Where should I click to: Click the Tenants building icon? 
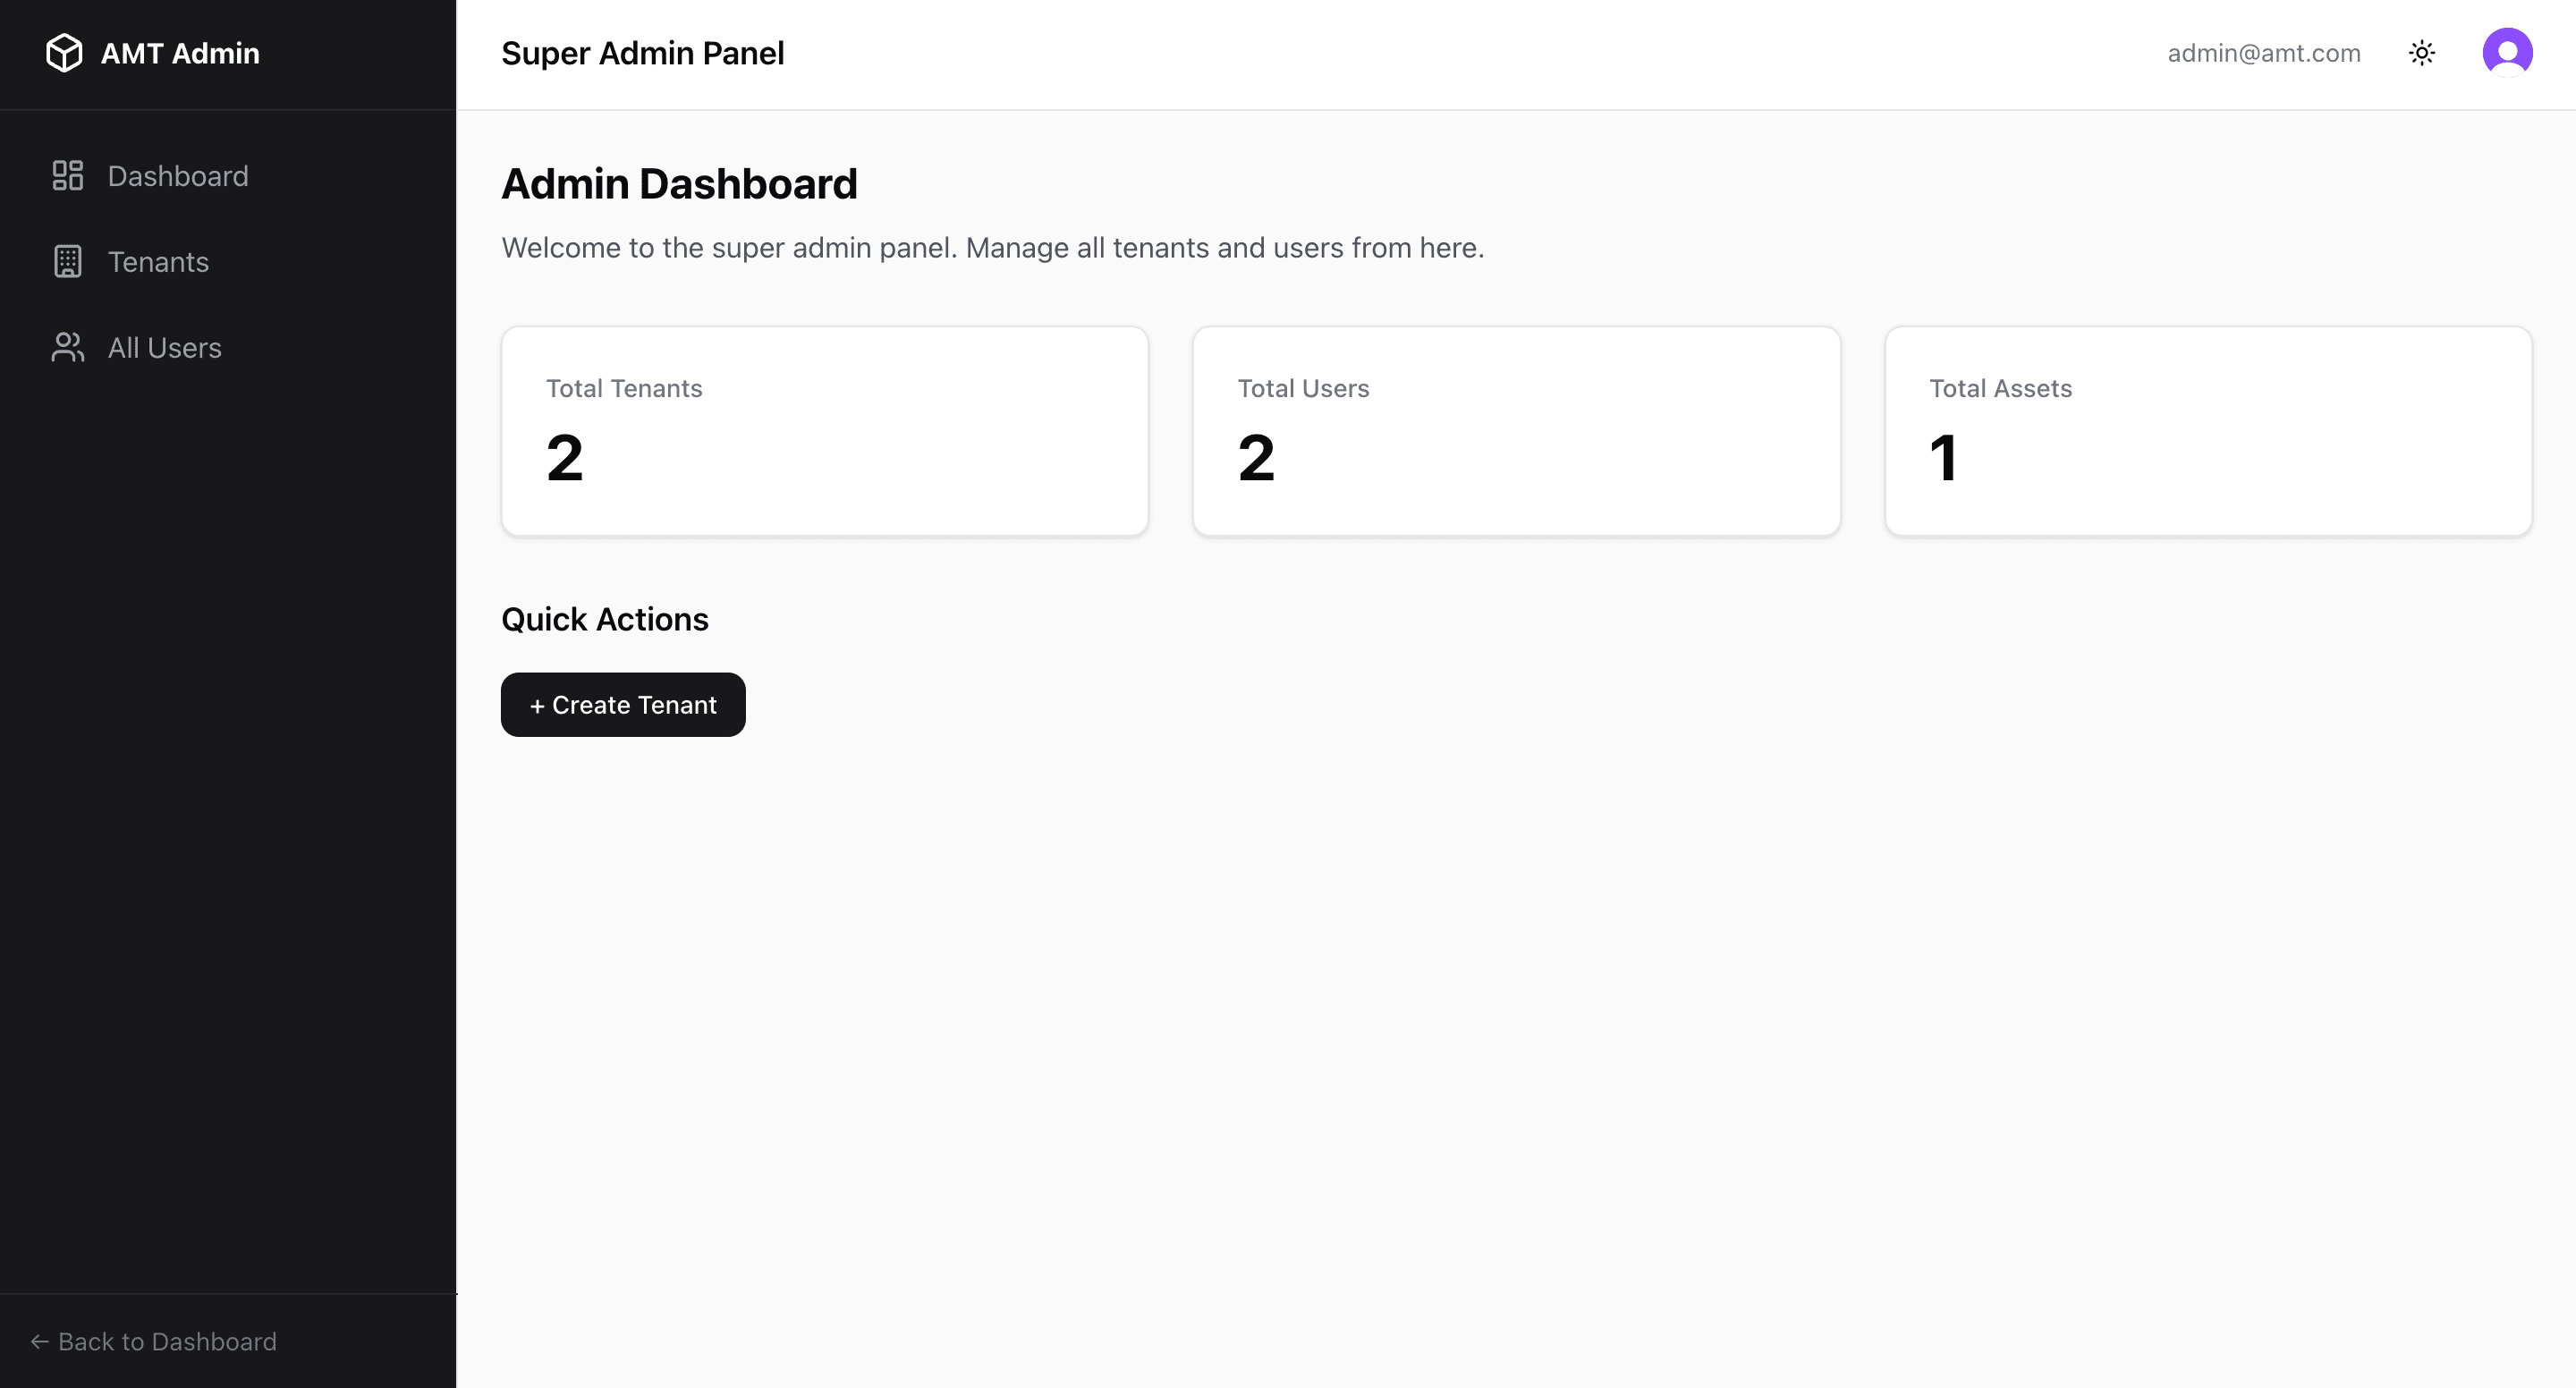[67, 261]
